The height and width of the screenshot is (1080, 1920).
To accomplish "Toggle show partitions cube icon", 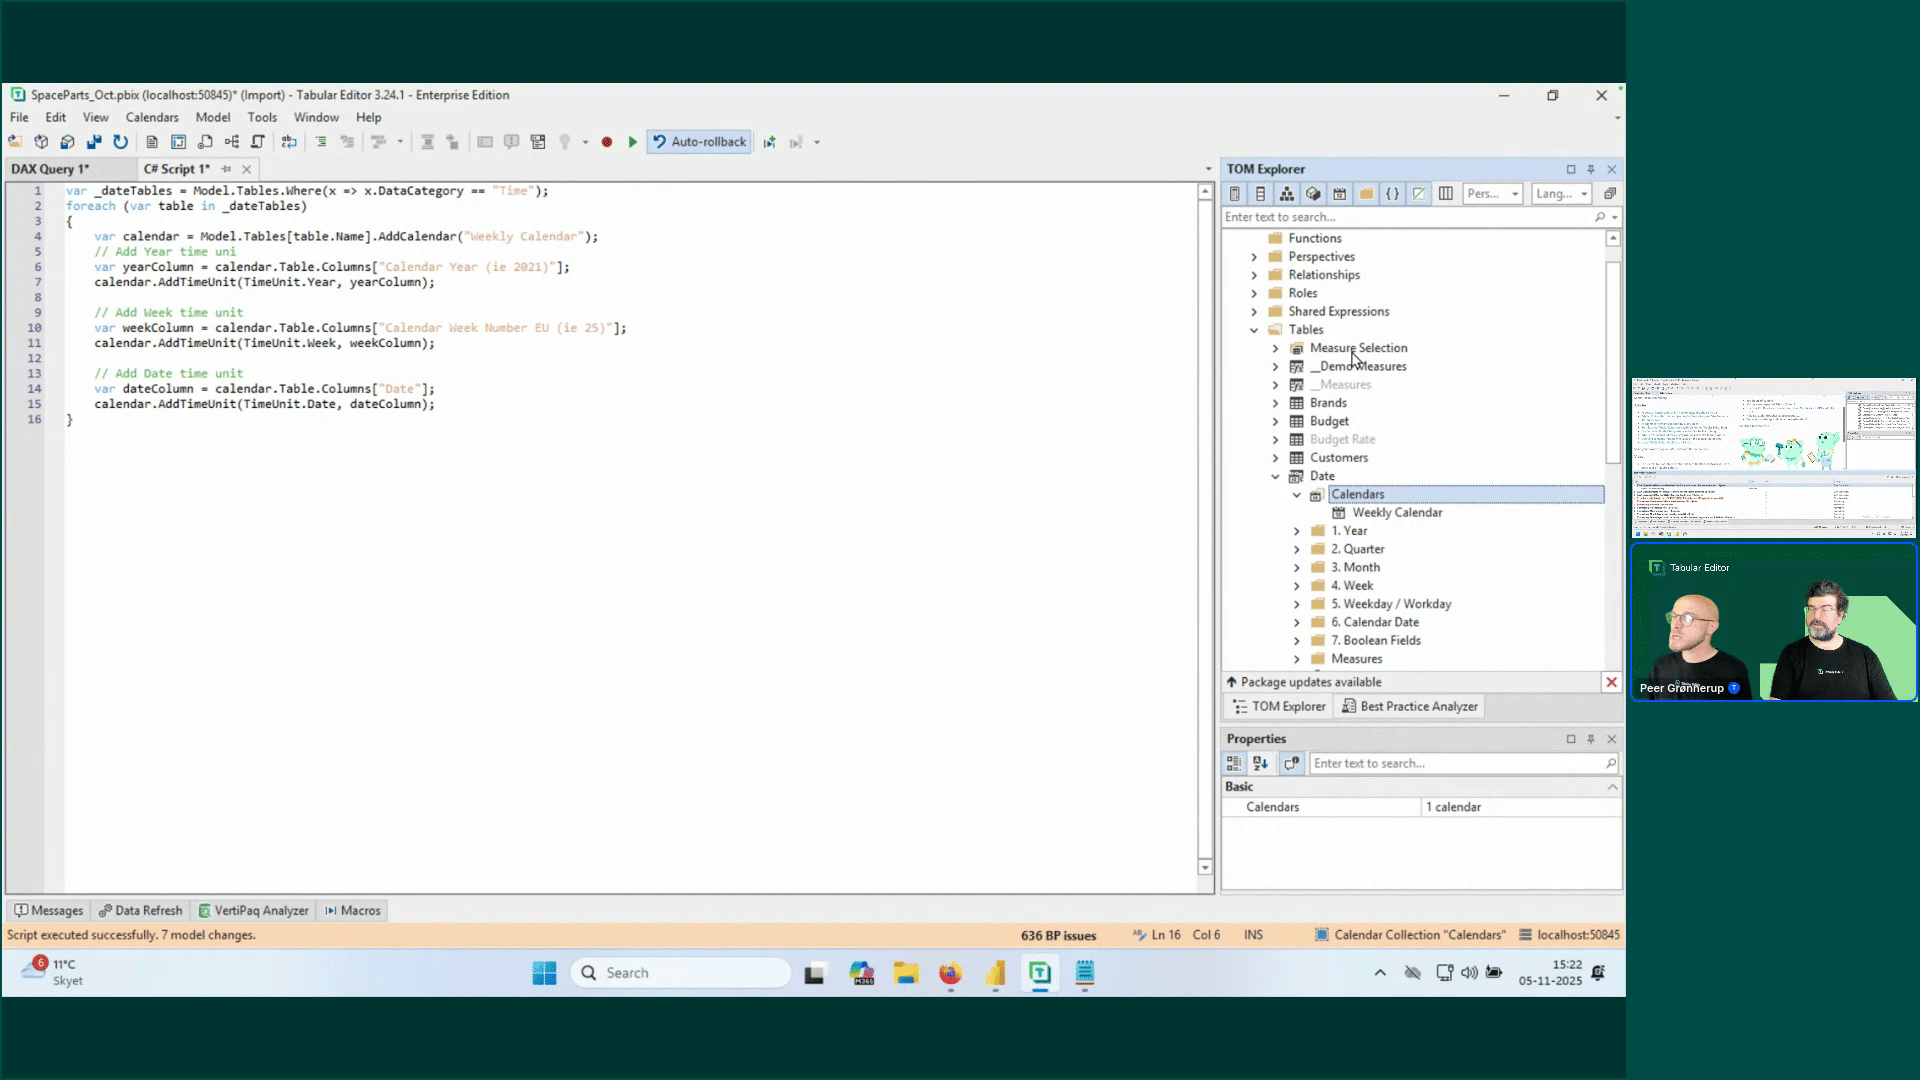I will coord(1313,194).
